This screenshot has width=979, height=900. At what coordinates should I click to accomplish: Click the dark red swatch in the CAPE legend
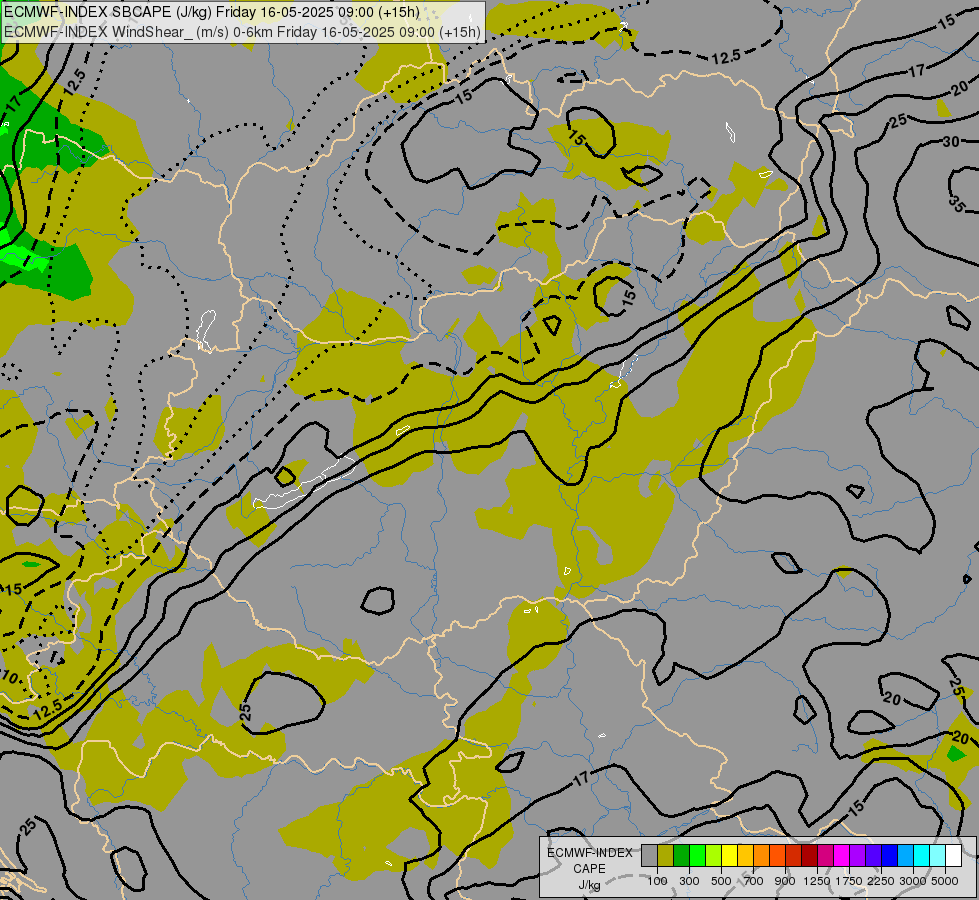810,856
